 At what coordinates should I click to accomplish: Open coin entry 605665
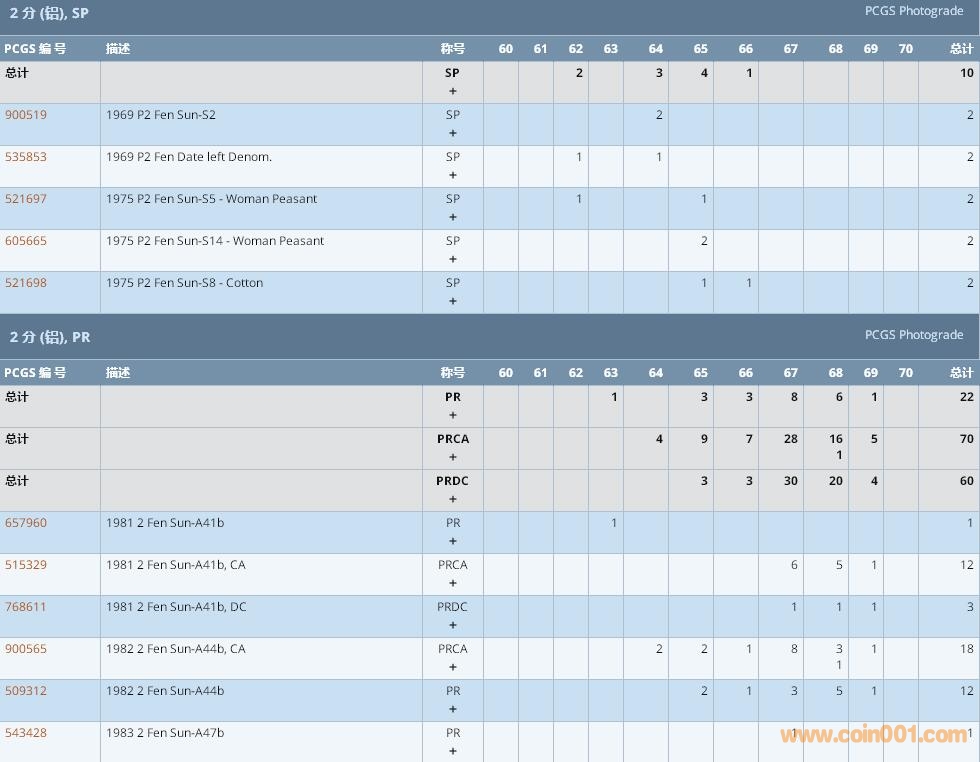point(26,241)
